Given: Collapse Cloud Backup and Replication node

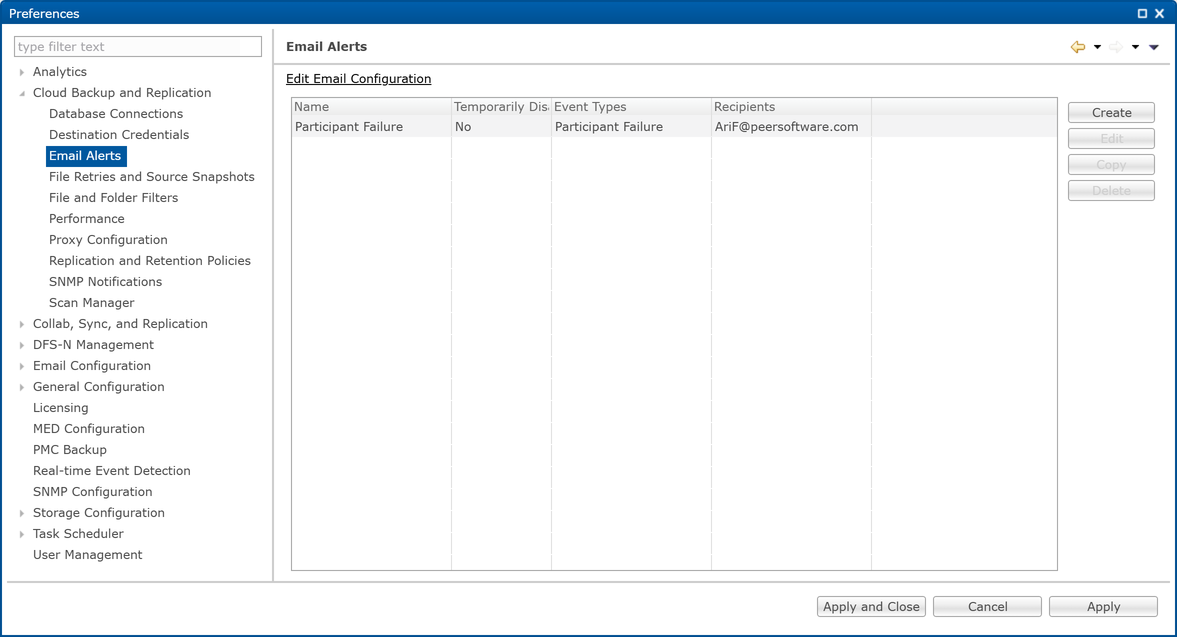Looking at the screenshot, I should 22,93.
